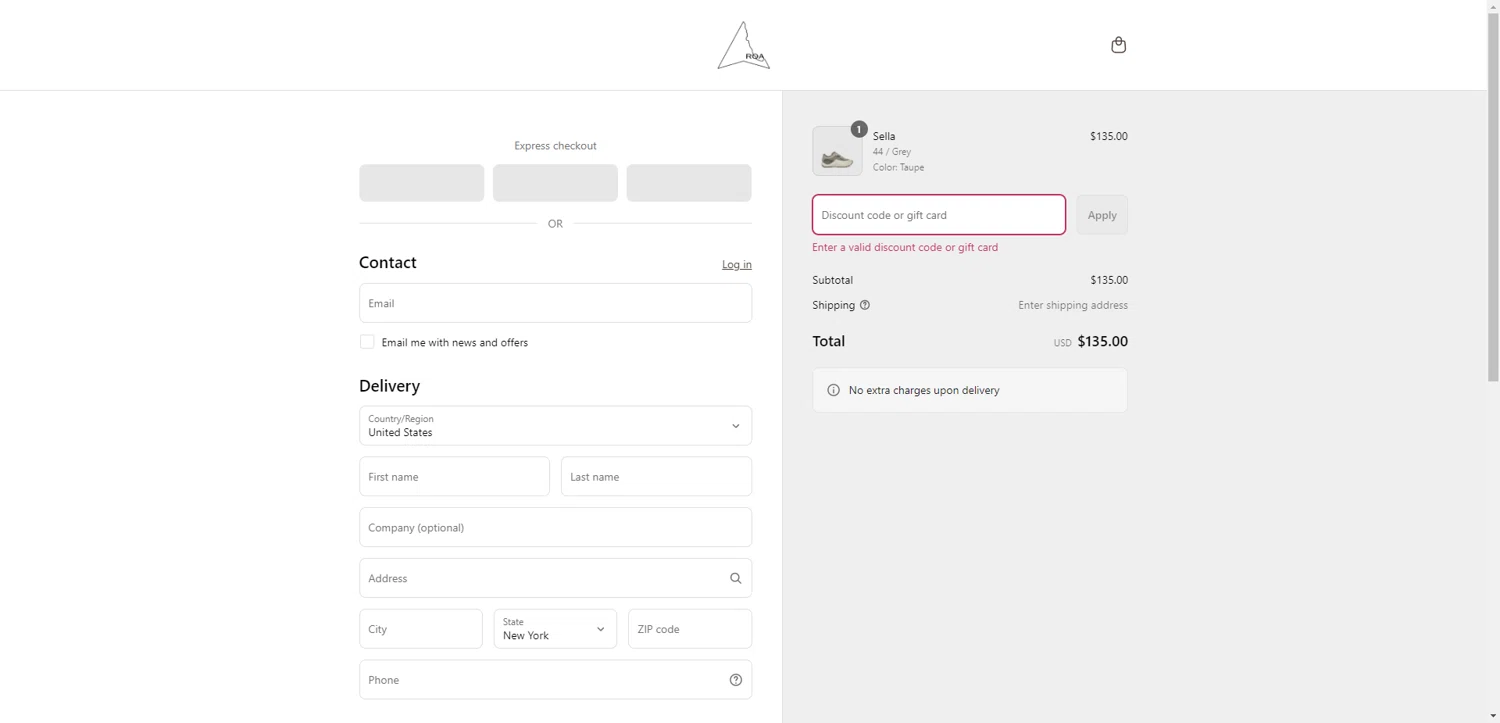Focus the City input field

click(x=421, y=629)
